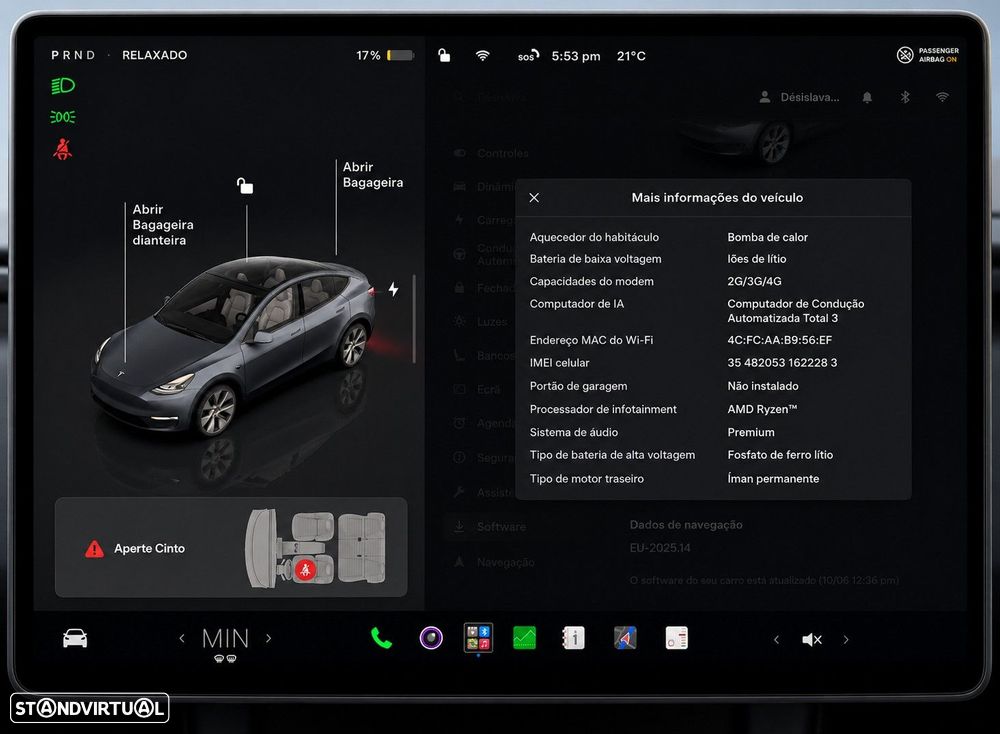Tap the IMEI number 35 482053 162228 3
The width and height of the screenshot is (1000, 734).
[x=782, y=362]
